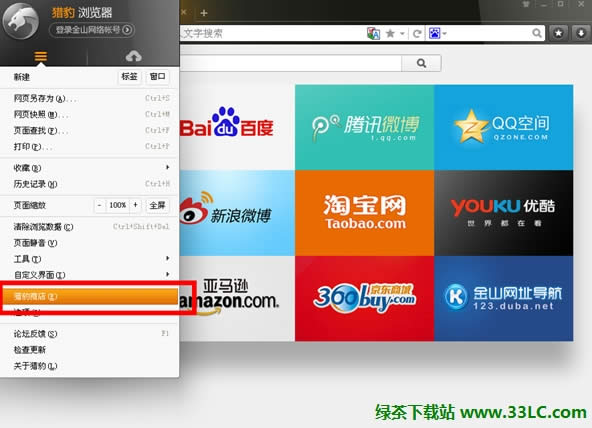This screenshot has width=592, height=428.
Task: Select 网页另存为 menu item
Action: point(89,99)
